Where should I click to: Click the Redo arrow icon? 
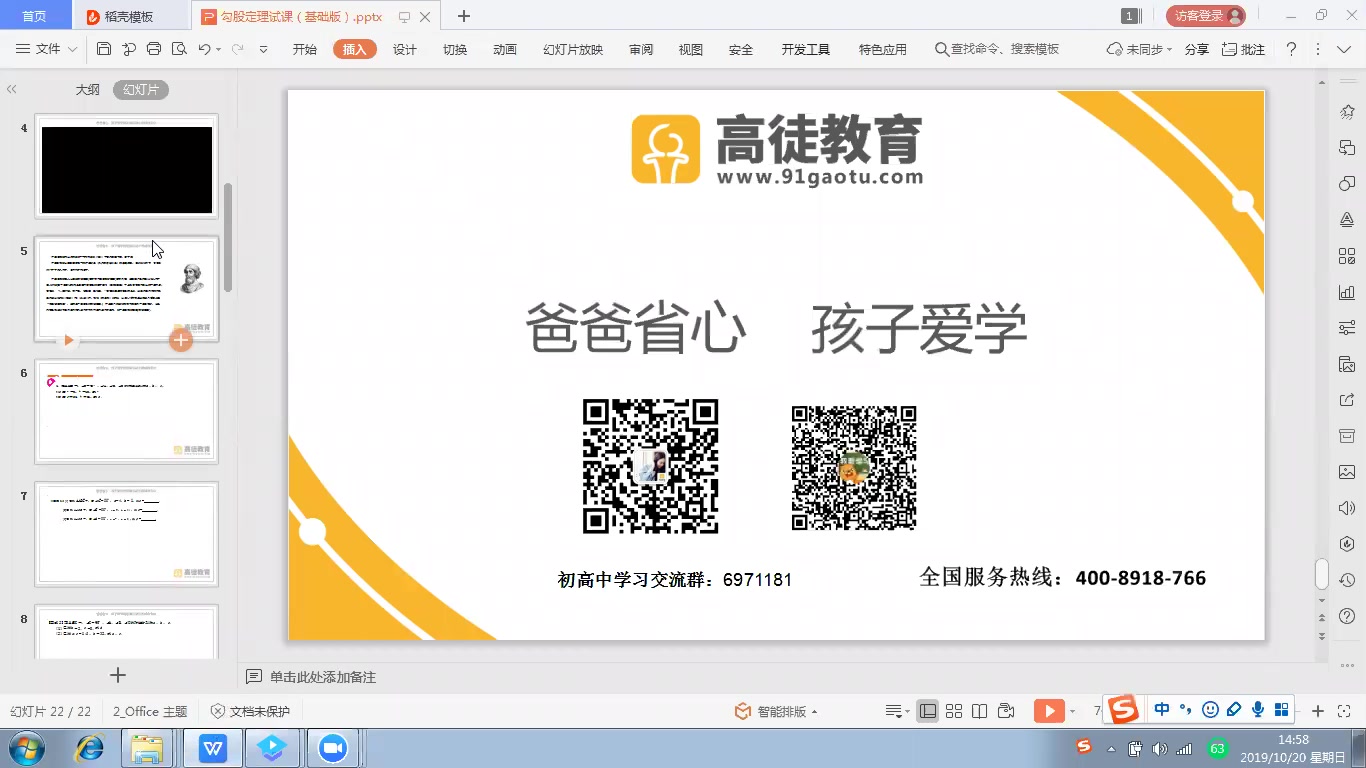(x=238, y=49)
